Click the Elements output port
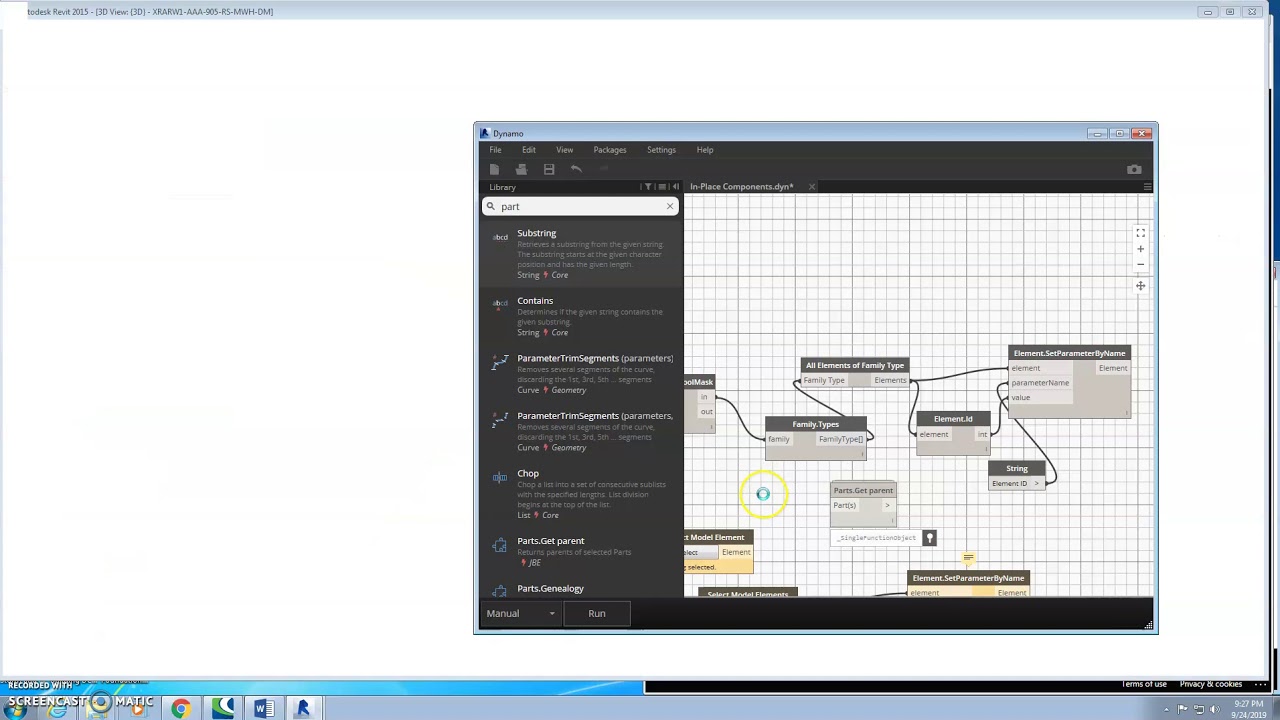 point(890,381)
